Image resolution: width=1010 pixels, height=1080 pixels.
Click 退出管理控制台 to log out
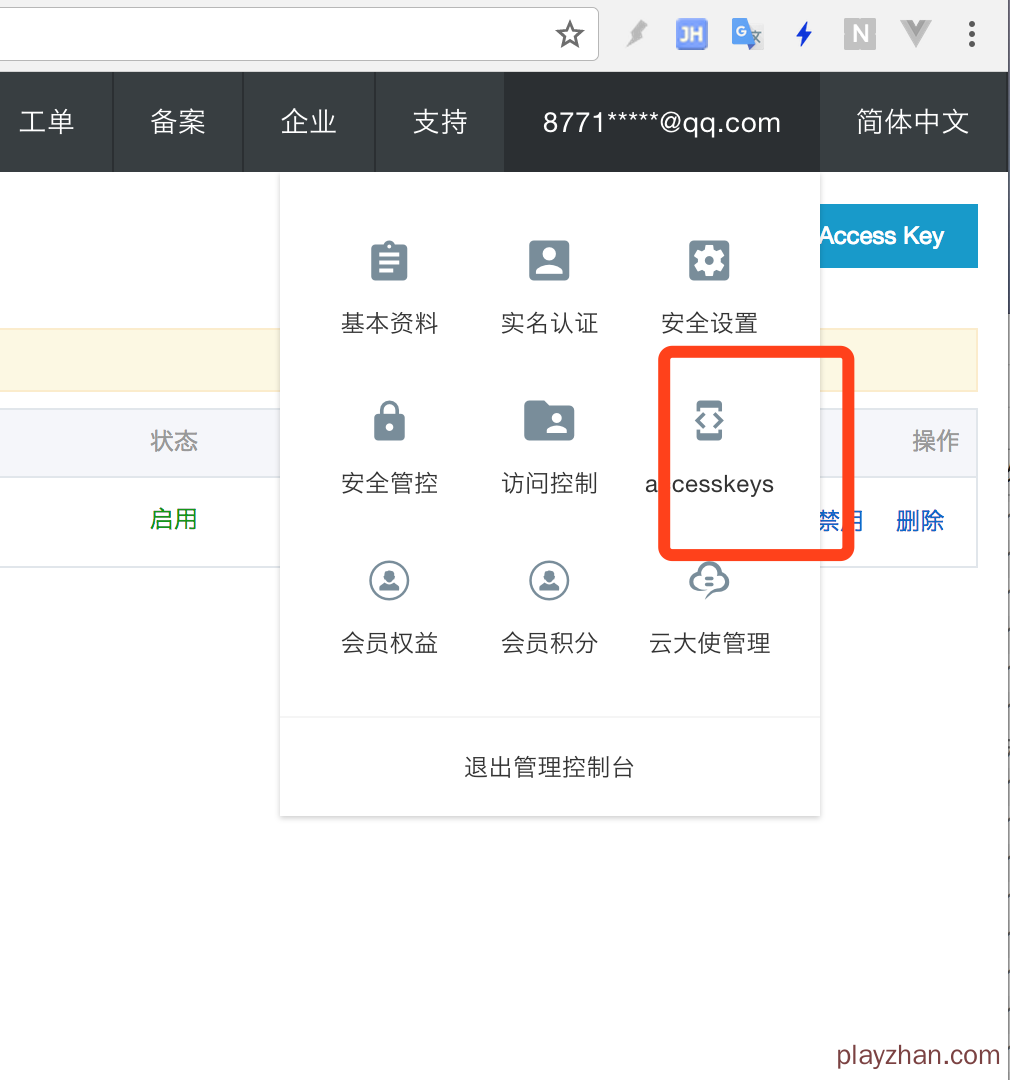(x=549, y=767)
